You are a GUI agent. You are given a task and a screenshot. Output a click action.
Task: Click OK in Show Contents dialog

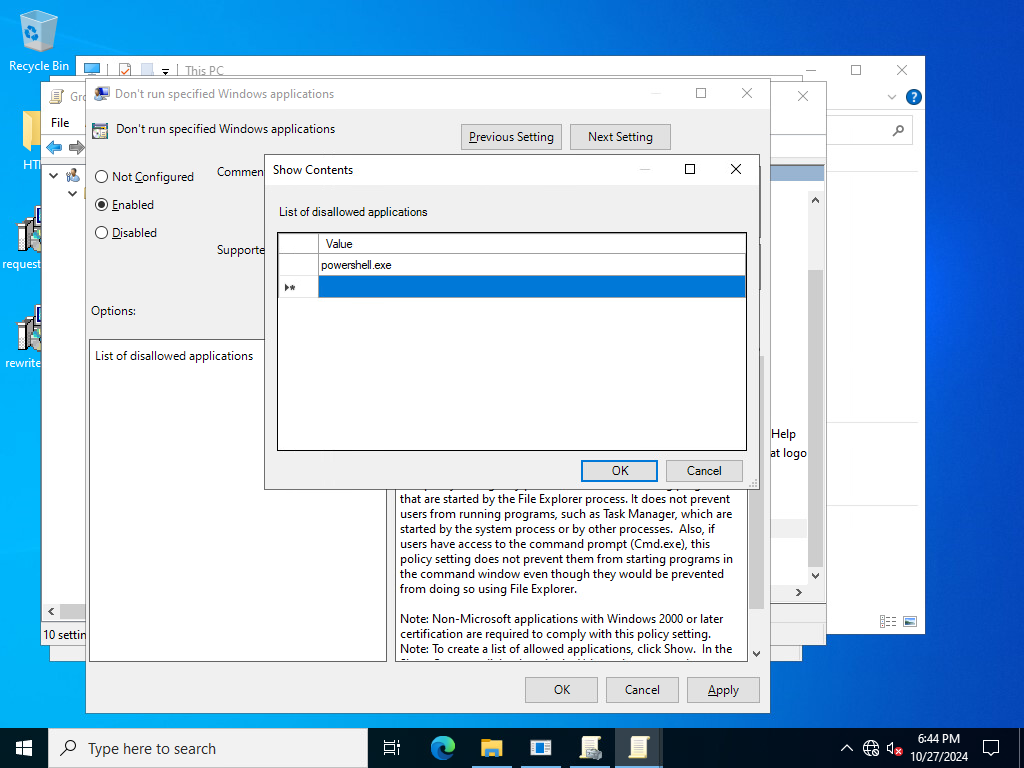pos(620,471)
